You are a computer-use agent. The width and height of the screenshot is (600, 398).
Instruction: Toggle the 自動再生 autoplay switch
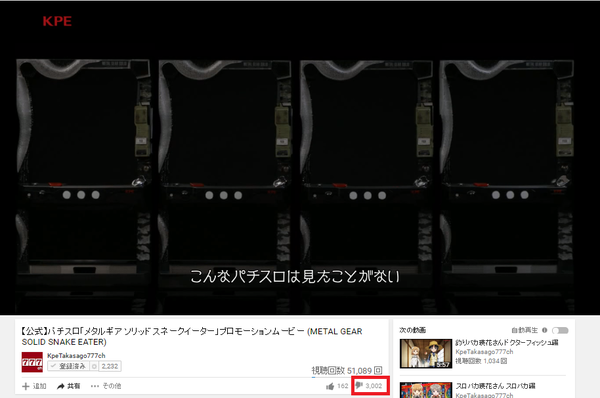(560, 330)
